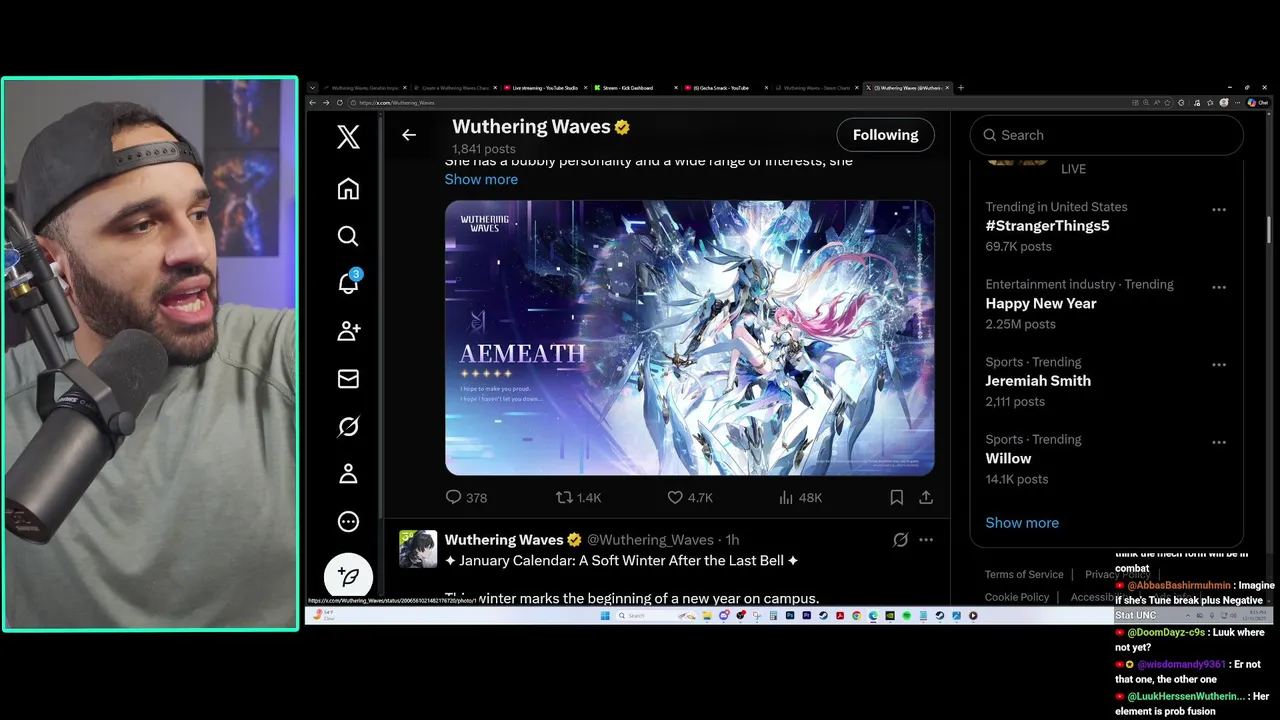Open Windows Start button on taskbar
The height and width of the screenshot is (720, 1280).
click(x=605, y=616)
